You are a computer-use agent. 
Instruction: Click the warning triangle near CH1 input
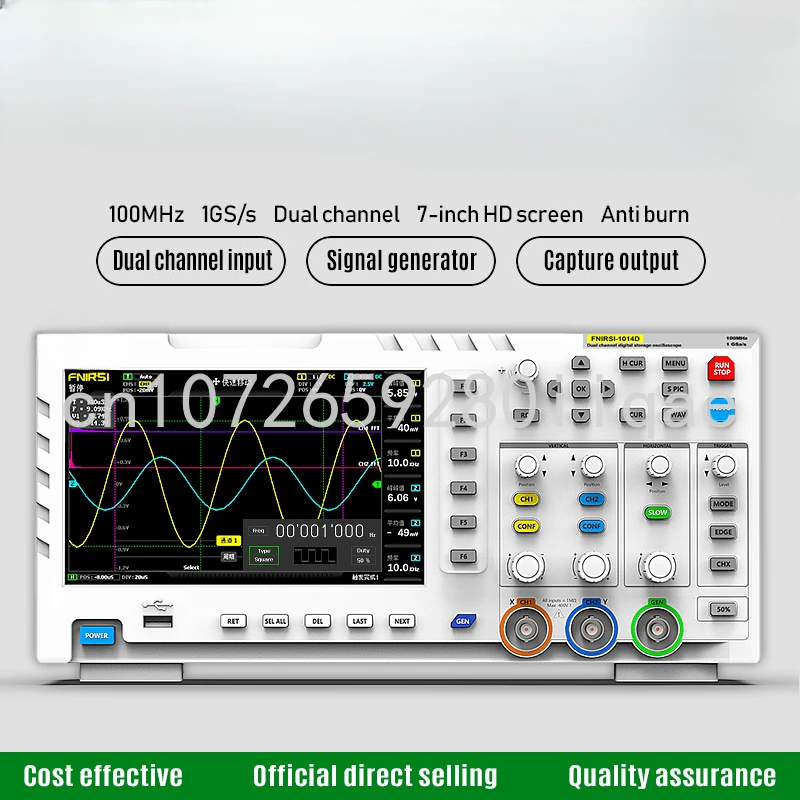559,614
